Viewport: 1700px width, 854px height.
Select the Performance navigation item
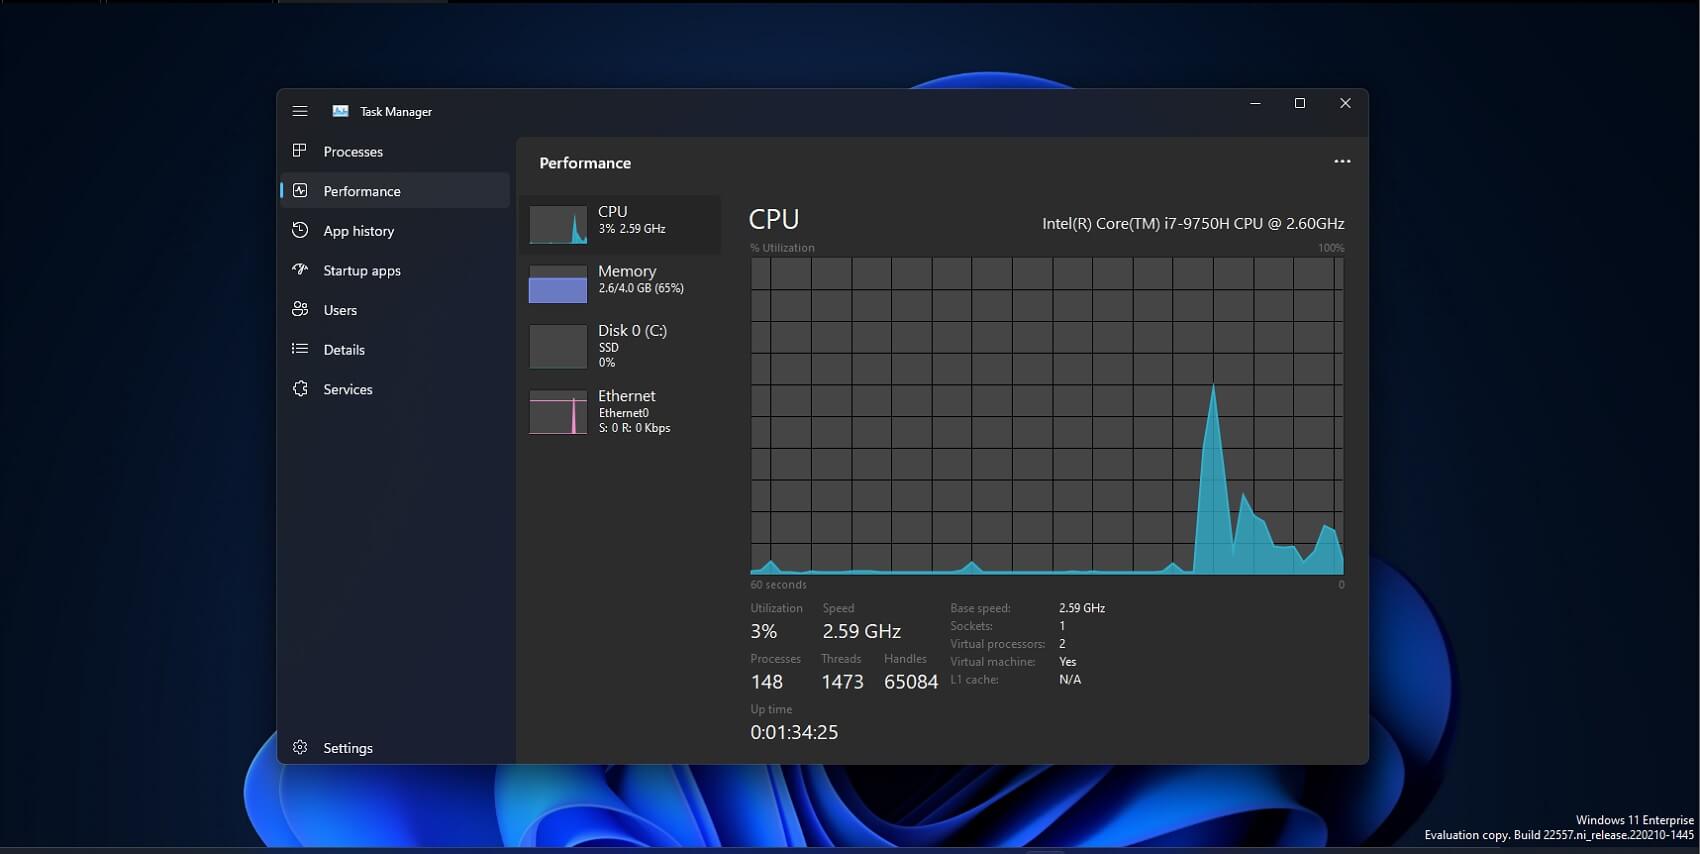pyautogui.click(x=362, y=191)
